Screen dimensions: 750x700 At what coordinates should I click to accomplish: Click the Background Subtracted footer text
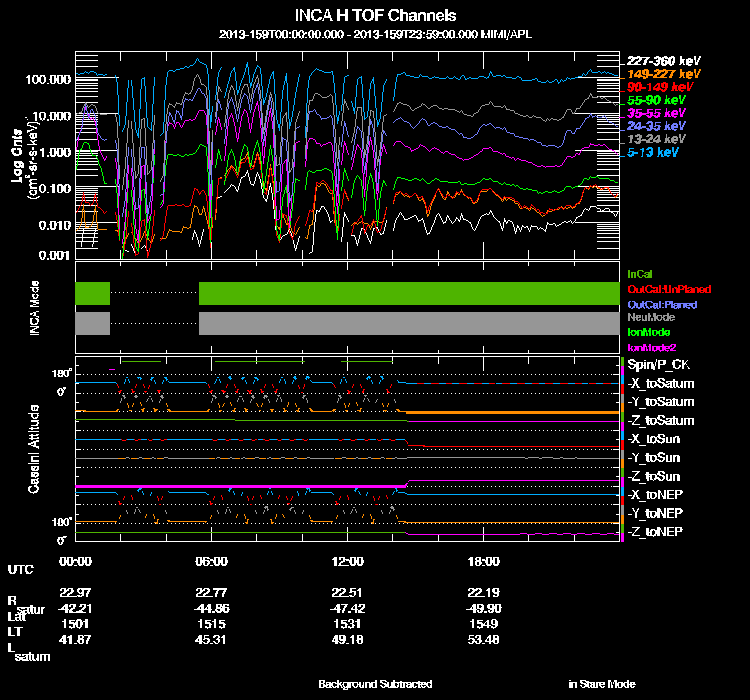pyautogui.click(x=375, y=684)
